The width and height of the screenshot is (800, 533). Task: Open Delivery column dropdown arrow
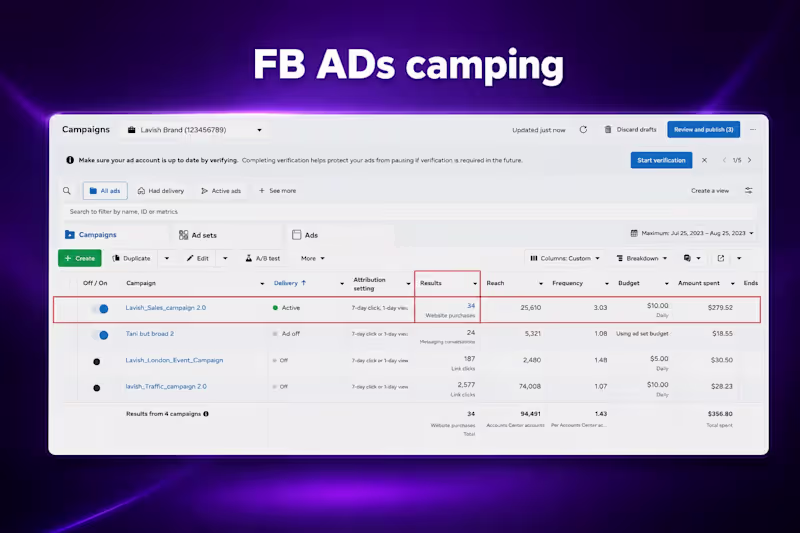[x=342, y=284]
